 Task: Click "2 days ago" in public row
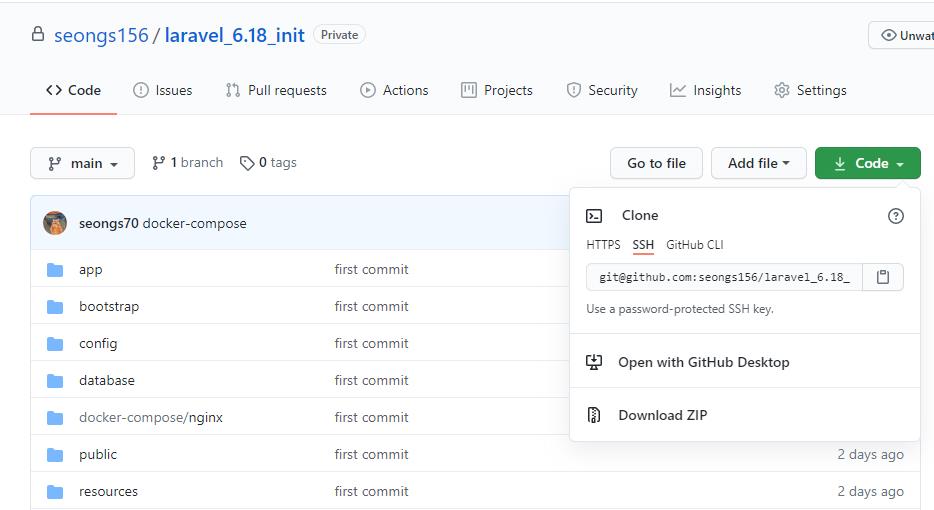point(870,455)
